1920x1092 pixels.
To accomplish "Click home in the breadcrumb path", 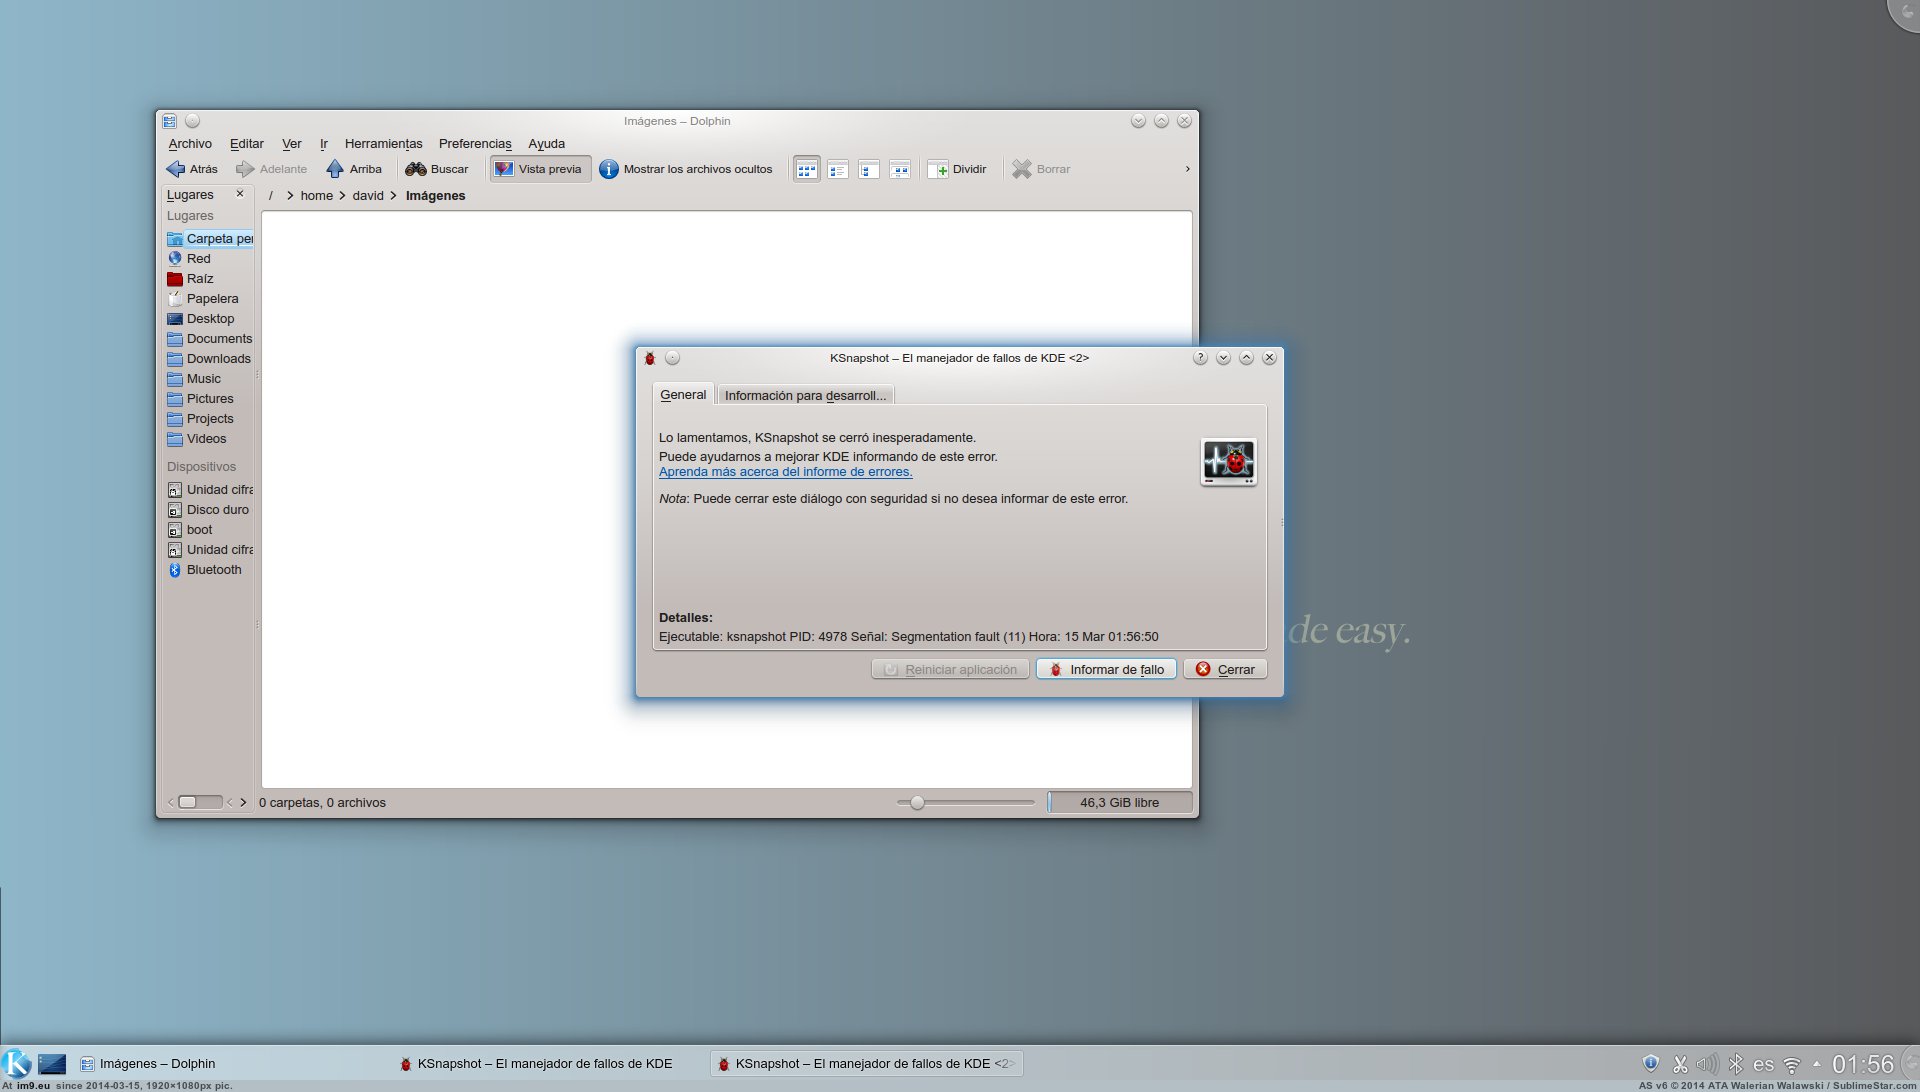I will click(316, 196).
